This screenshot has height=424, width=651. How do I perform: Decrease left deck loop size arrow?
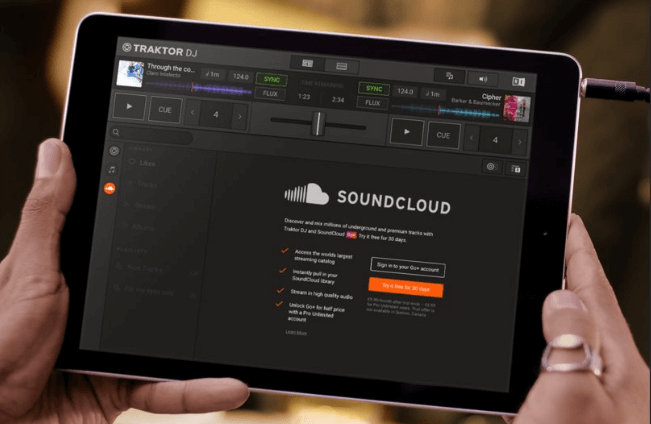192,112
